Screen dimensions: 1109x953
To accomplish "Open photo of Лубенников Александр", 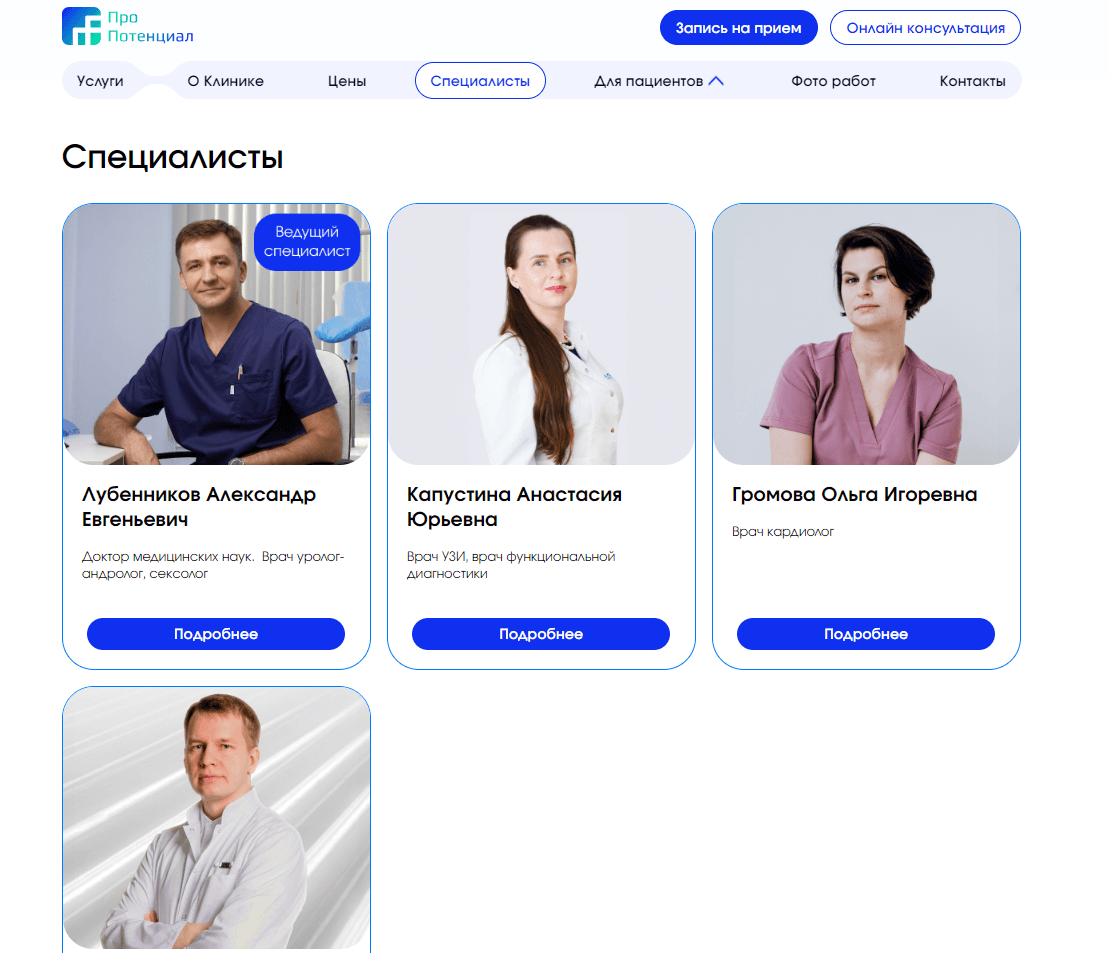I will tap(216, 334).
